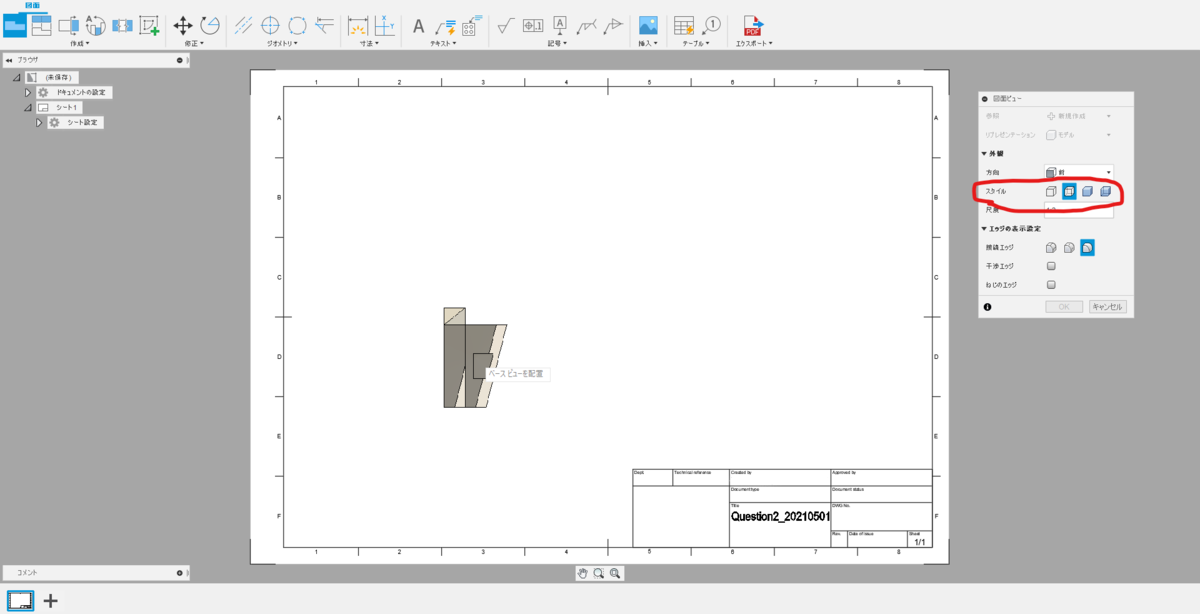
Task: Set 接線エッジ to full length option
Action: (1051, 247)
